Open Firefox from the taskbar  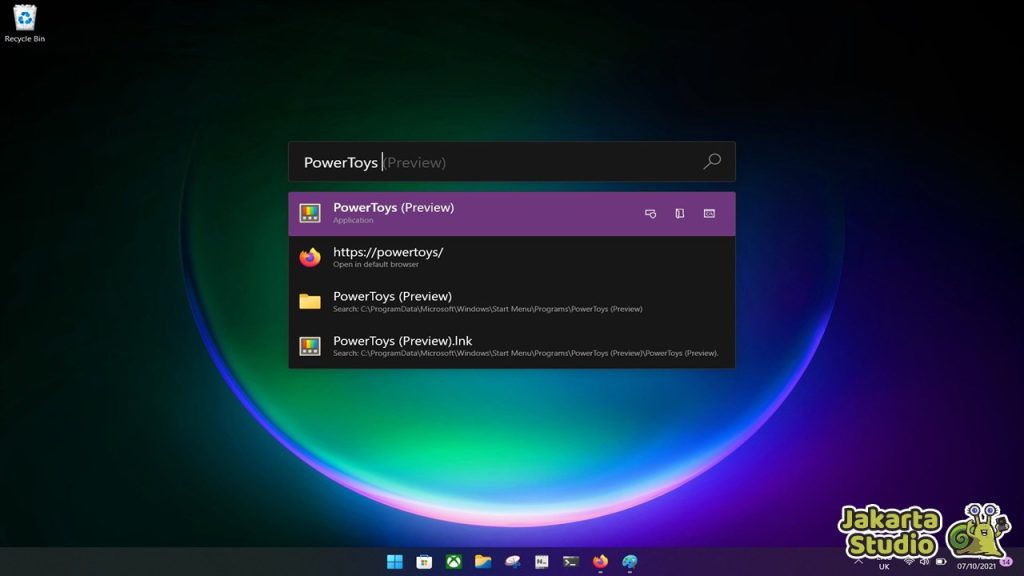600,562
